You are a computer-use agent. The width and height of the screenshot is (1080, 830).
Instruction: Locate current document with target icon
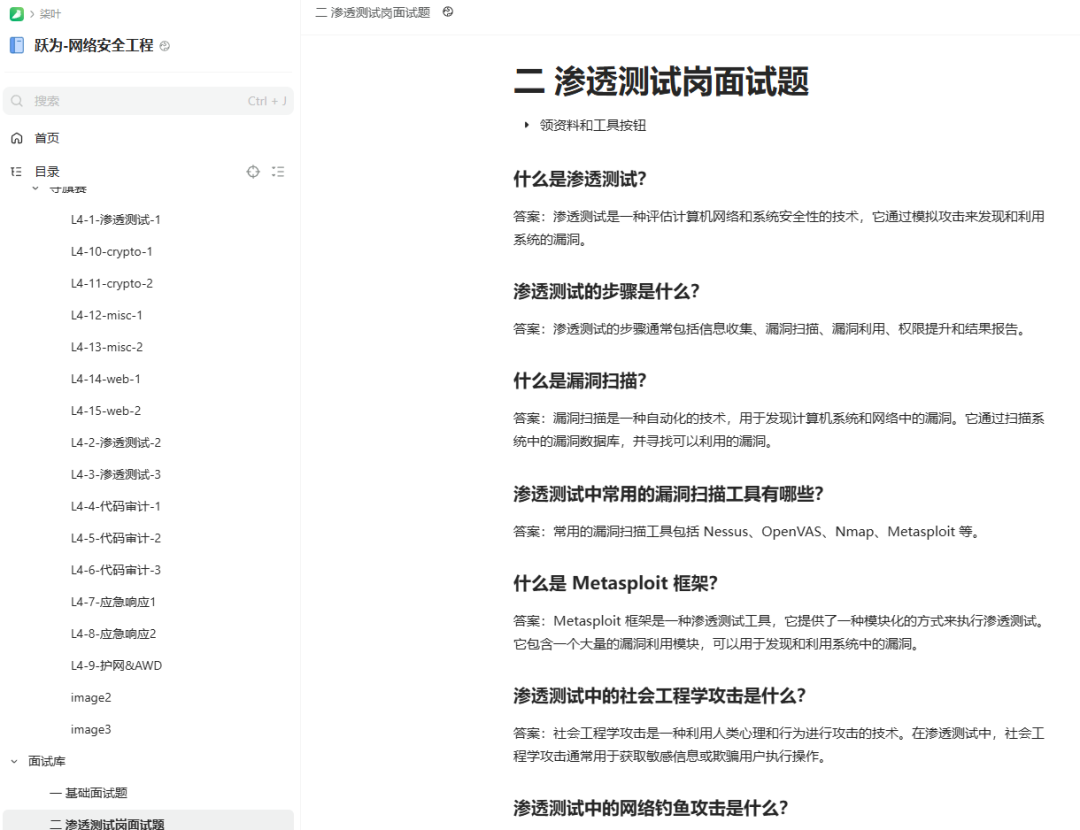pyautogui.click(x=253, y=172)
